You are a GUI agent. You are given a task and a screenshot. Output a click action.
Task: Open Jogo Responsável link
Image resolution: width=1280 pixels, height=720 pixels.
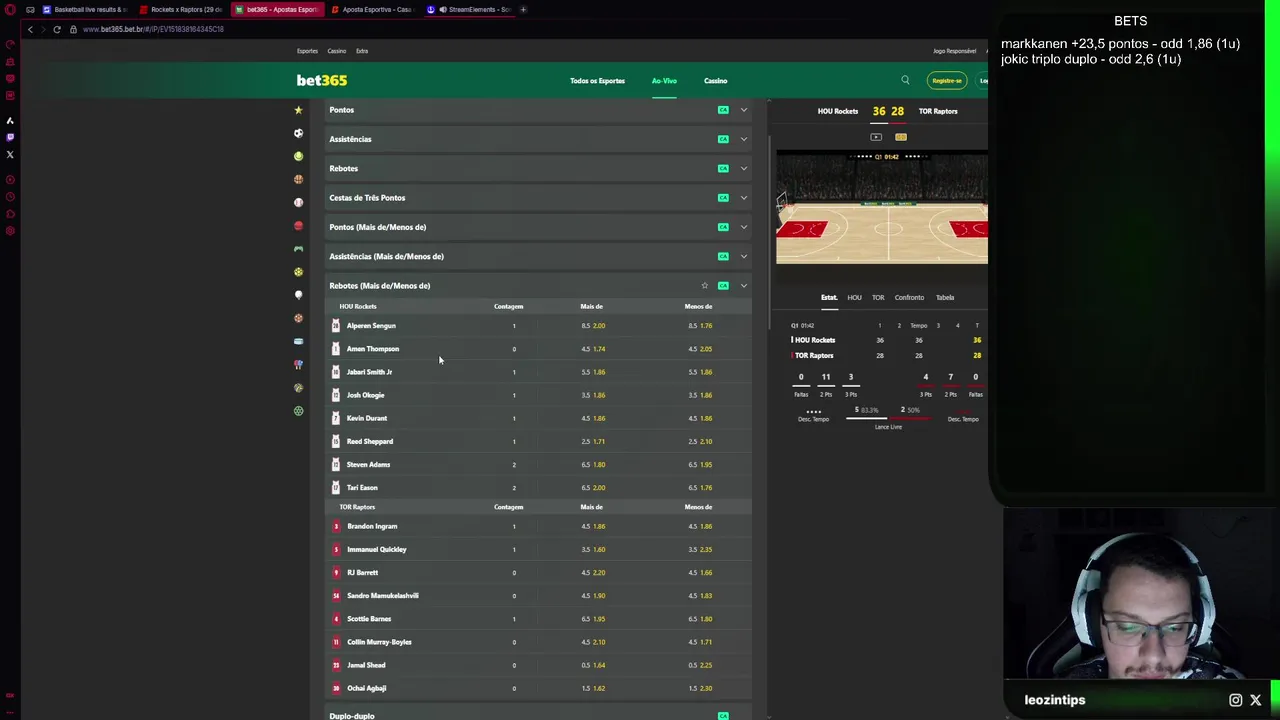pyautogui.click(x=954, y=51)
